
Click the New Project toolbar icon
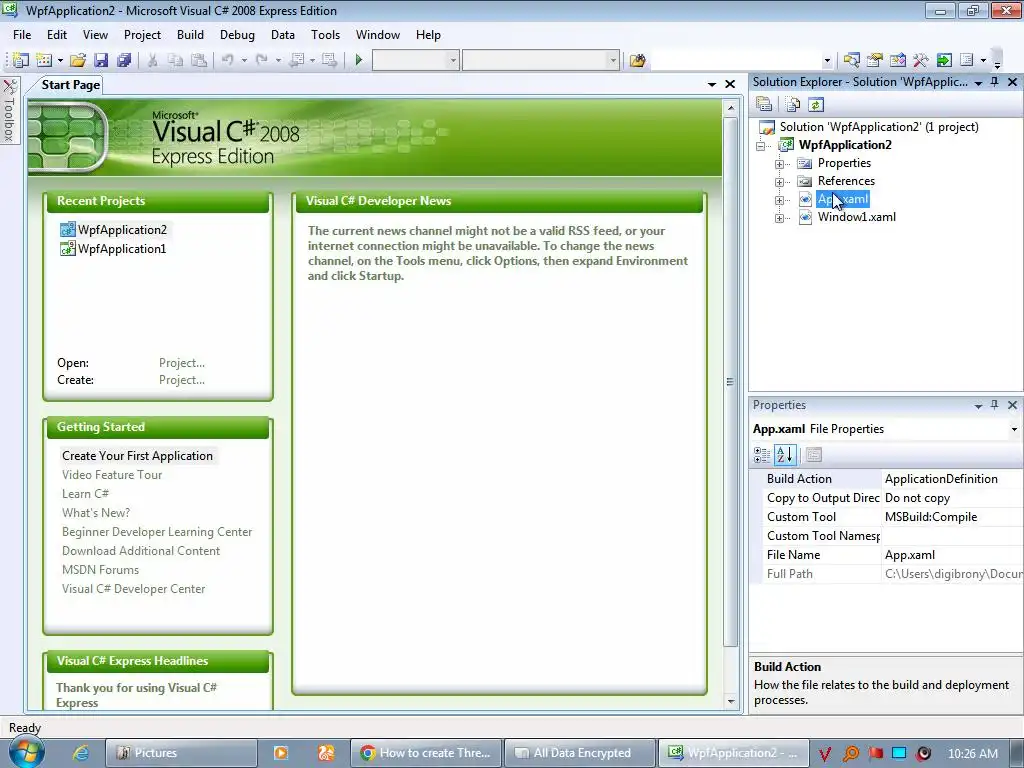[20, 60]
